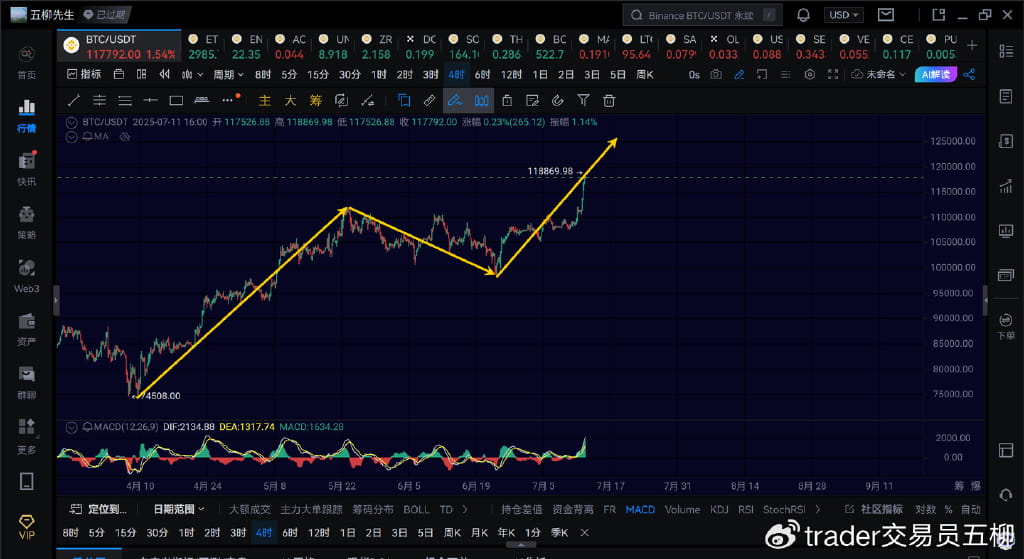This screenshot has width=1024, height=559.
Task: Hide the MA indicator with eye icon
Action: tap(125, 136)
